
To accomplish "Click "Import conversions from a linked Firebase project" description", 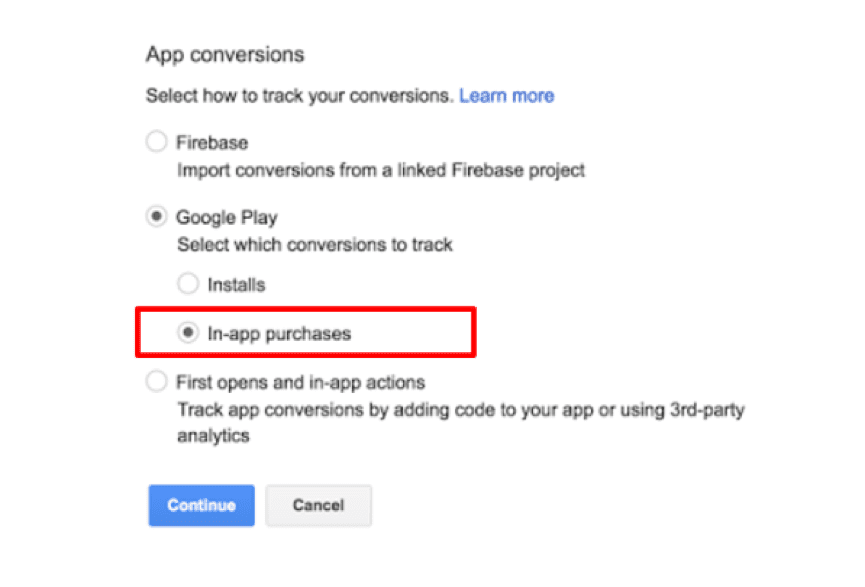I will coord(381,170).
